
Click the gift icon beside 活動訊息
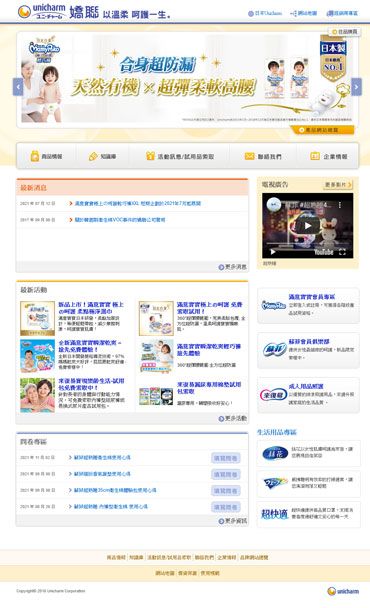tap(150, 156)
